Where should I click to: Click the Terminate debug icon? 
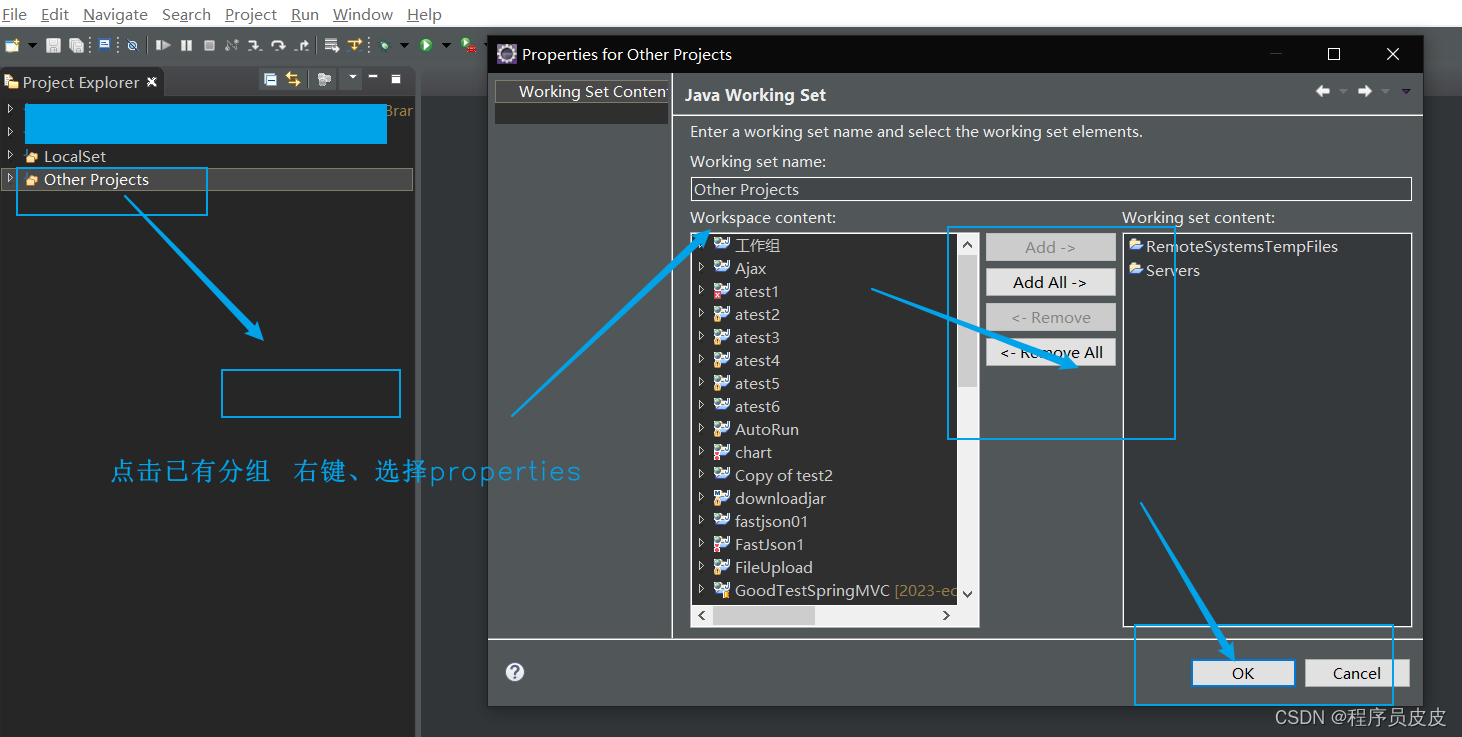click(209, 45)
